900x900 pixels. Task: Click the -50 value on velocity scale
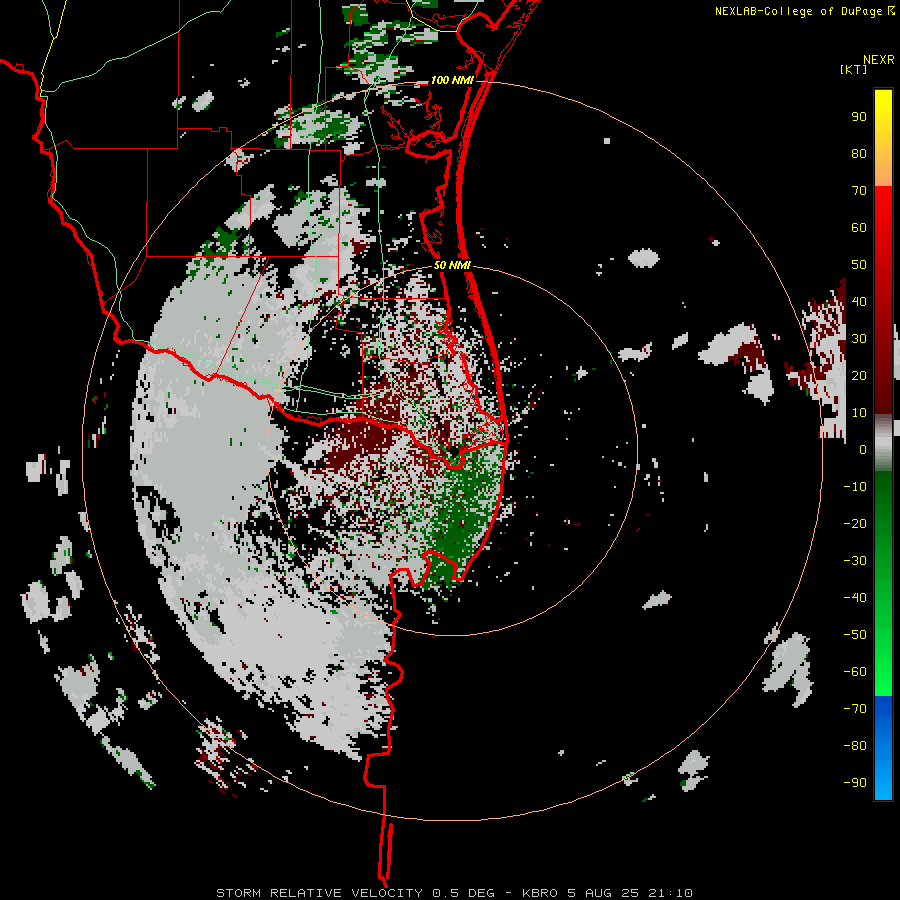pos(855,635)
